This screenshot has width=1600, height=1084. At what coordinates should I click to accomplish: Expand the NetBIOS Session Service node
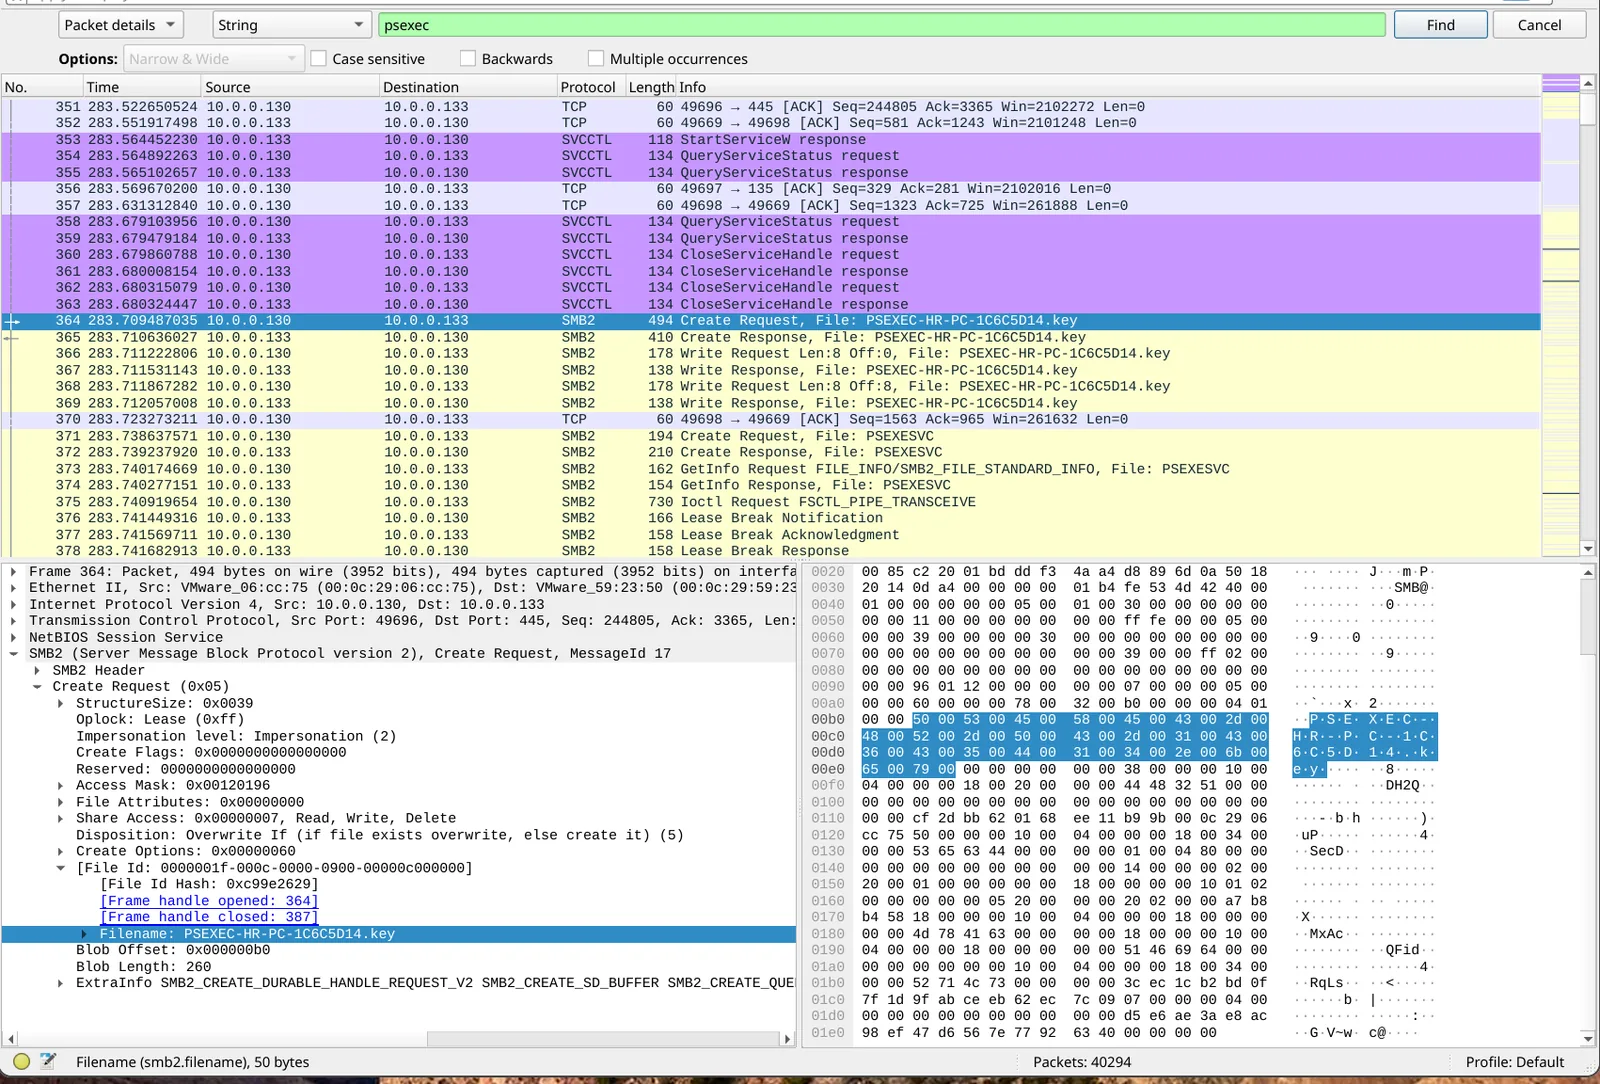click(14, 637)
